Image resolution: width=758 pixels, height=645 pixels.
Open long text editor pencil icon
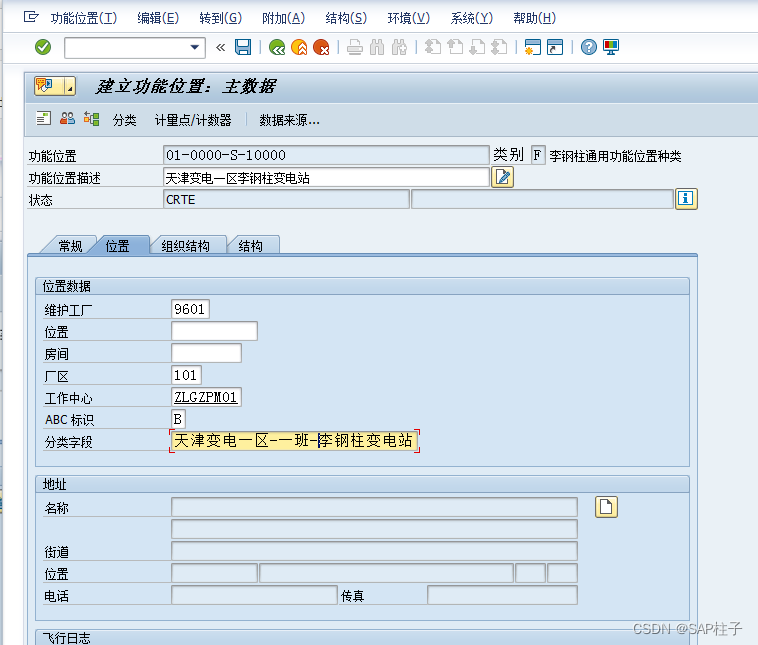(x=503, y=177)
